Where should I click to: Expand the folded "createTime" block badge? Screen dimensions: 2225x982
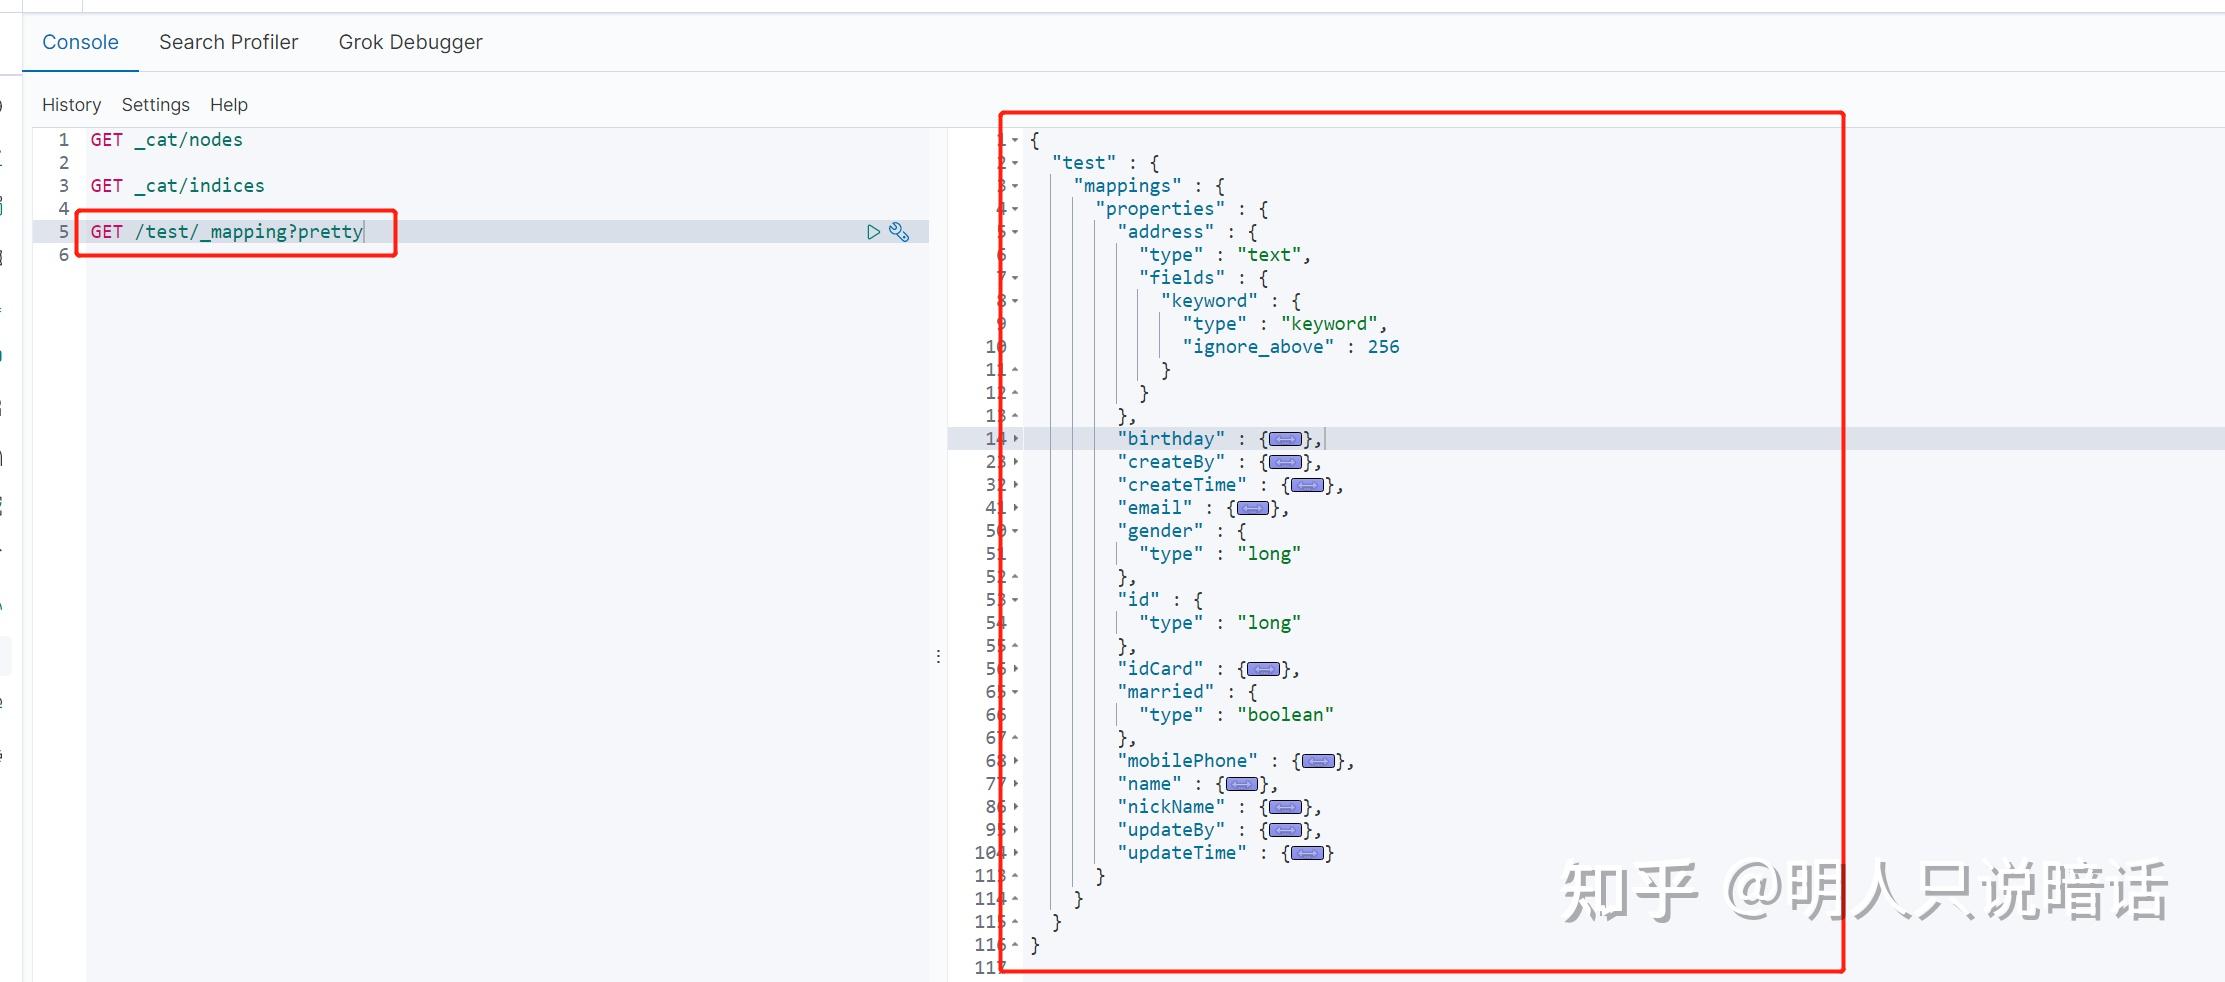[1307, 485]
